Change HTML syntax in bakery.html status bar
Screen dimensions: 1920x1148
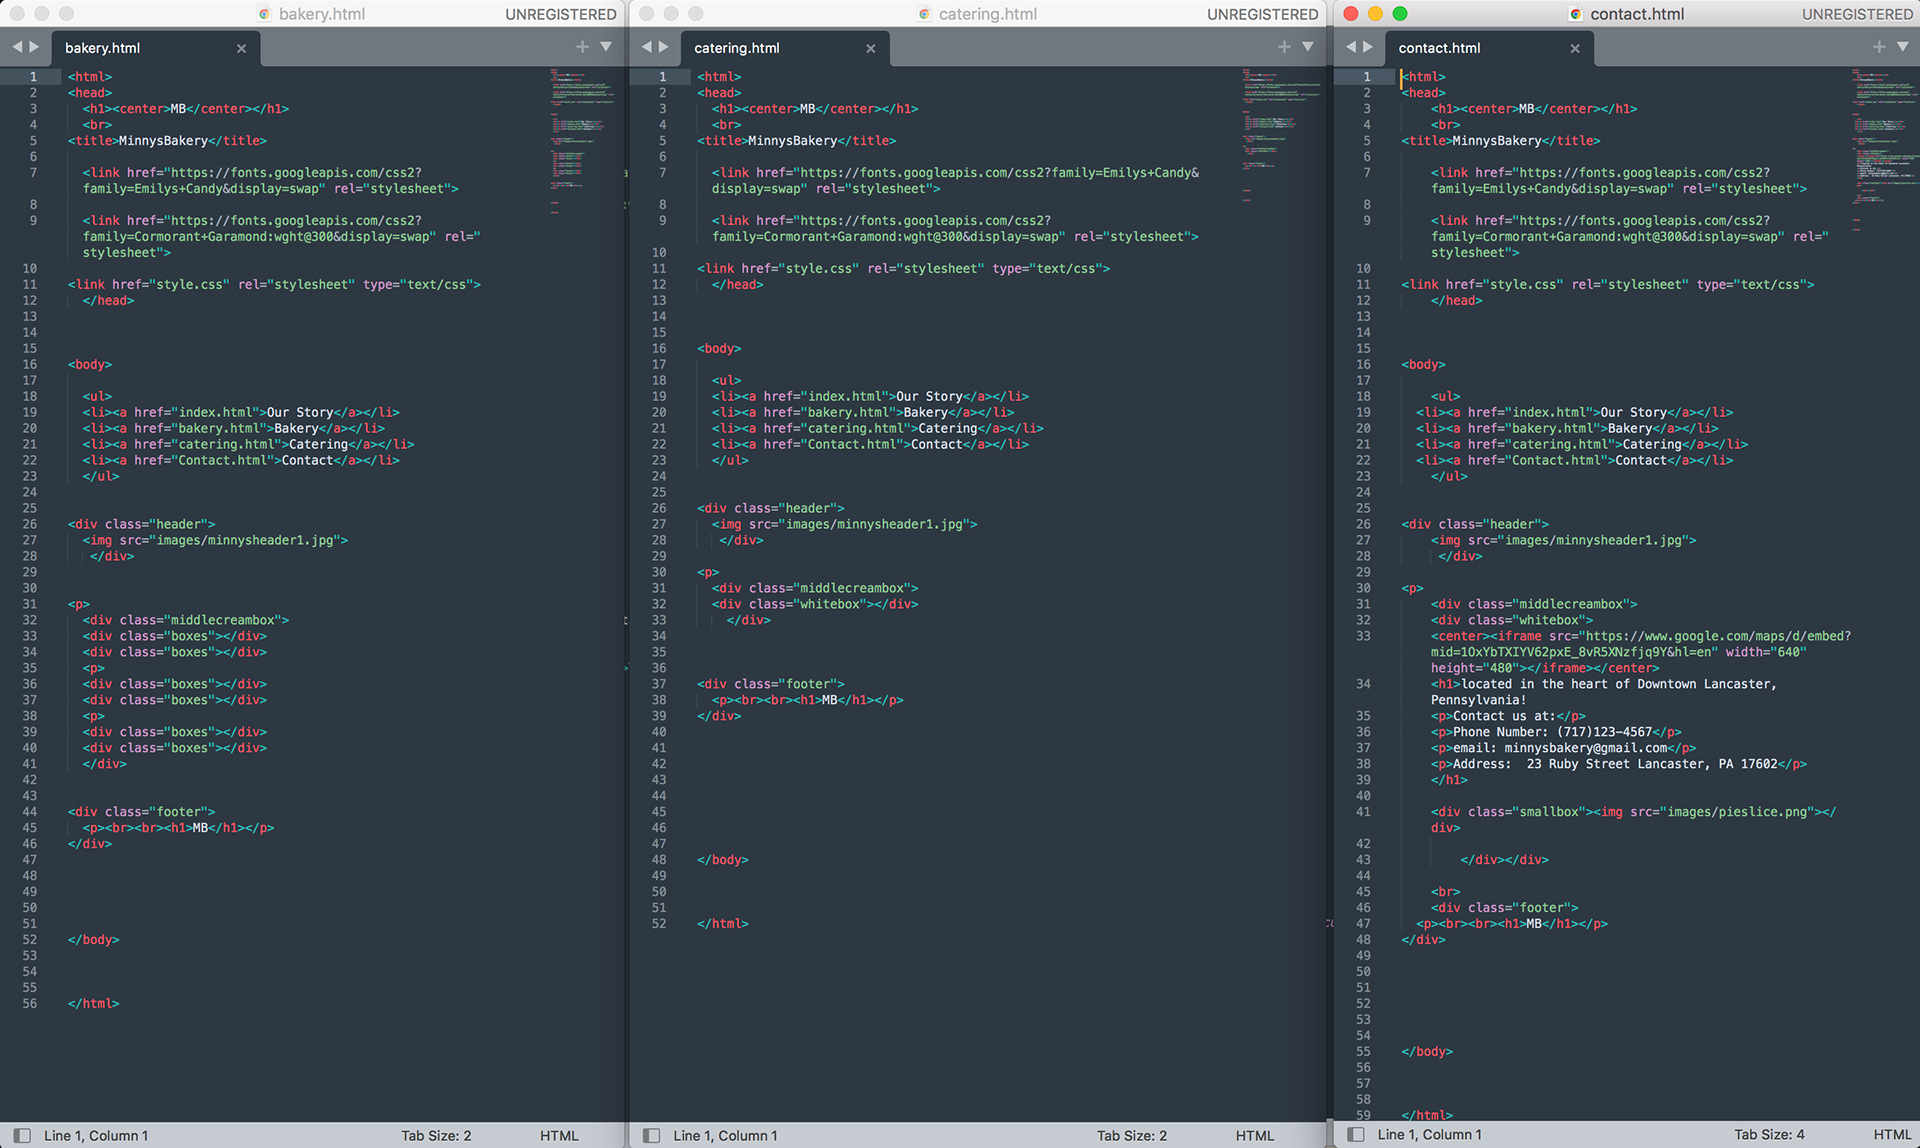tap(559, 1135)
